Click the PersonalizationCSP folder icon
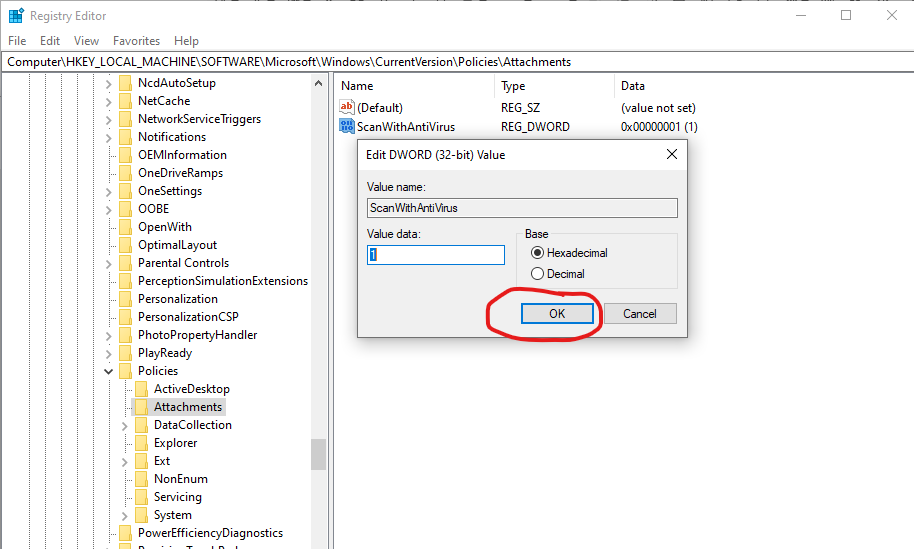This screenshot has height=549, width=914. (x=125, y=317)
